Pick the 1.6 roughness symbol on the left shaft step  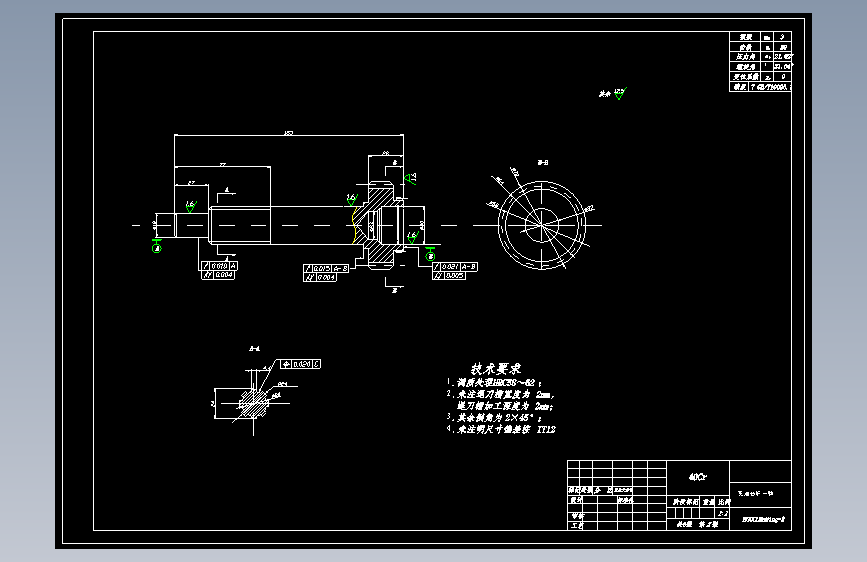[x=191, y=207]
